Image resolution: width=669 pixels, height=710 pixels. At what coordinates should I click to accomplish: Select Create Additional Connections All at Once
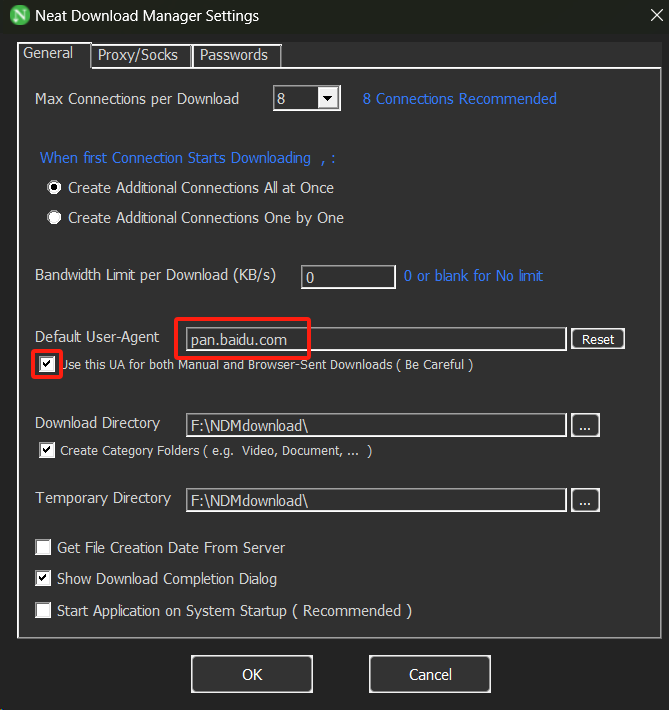point(55,188)
